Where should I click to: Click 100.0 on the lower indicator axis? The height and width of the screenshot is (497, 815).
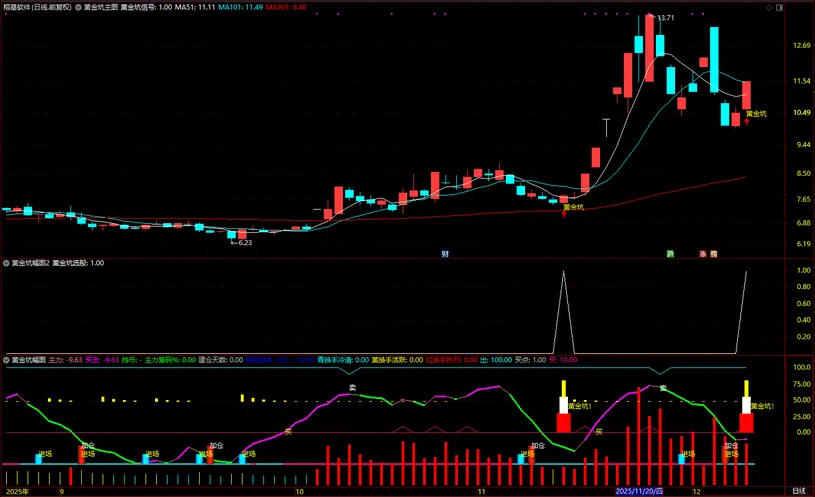point(802,368)
